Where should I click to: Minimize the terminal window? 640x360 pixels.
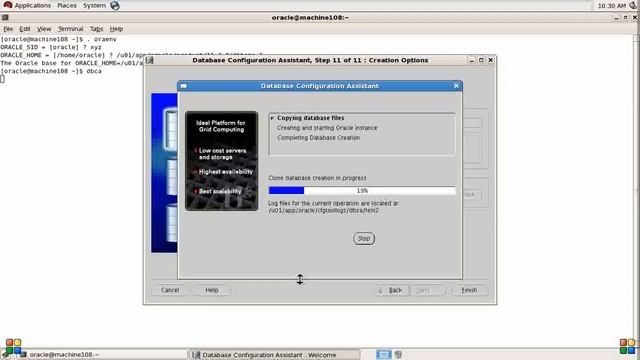click(x=616, y=18)
